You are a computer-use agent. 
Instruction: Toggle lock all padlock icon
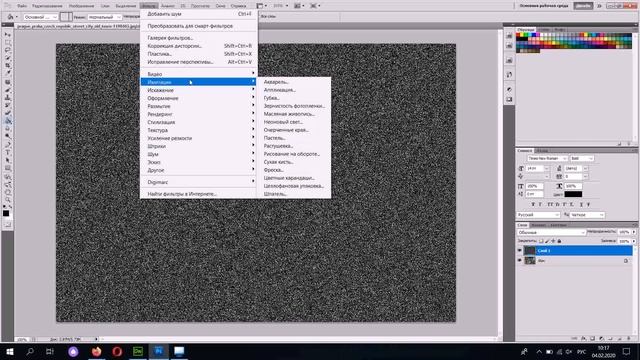[x=560, y=241]
